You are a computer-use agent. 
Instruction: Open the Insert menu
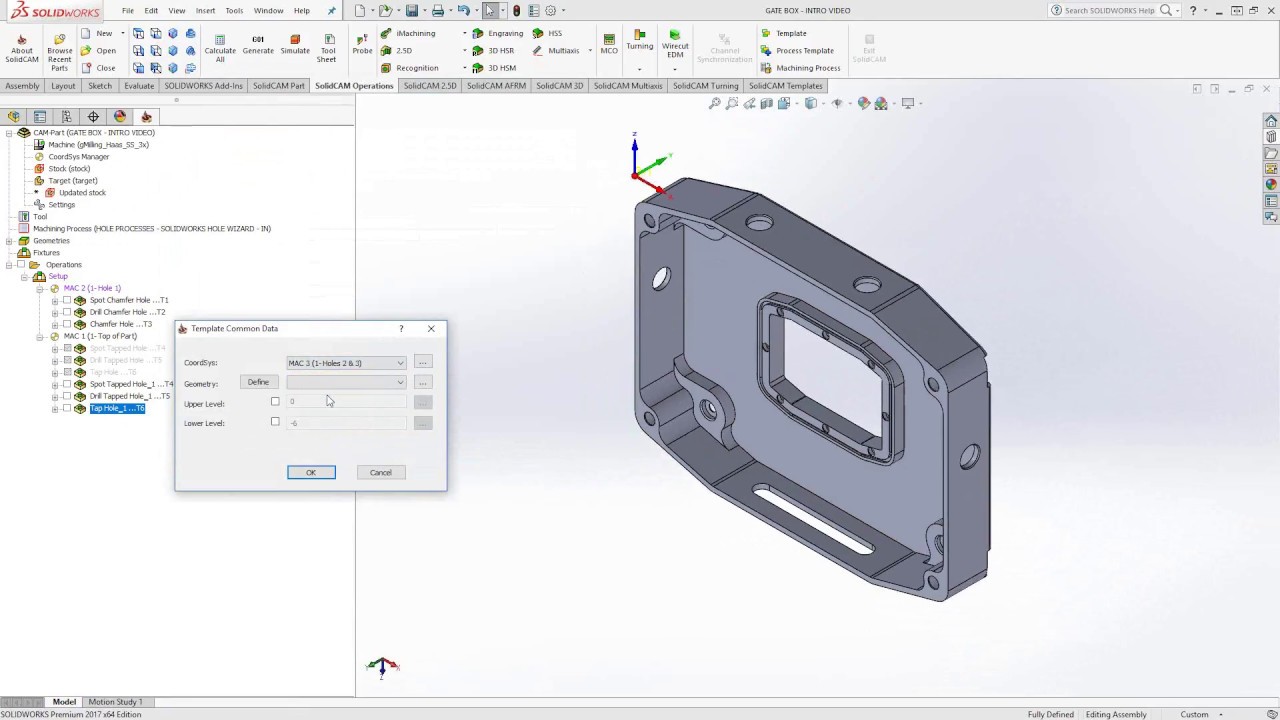tap(205, 11)
